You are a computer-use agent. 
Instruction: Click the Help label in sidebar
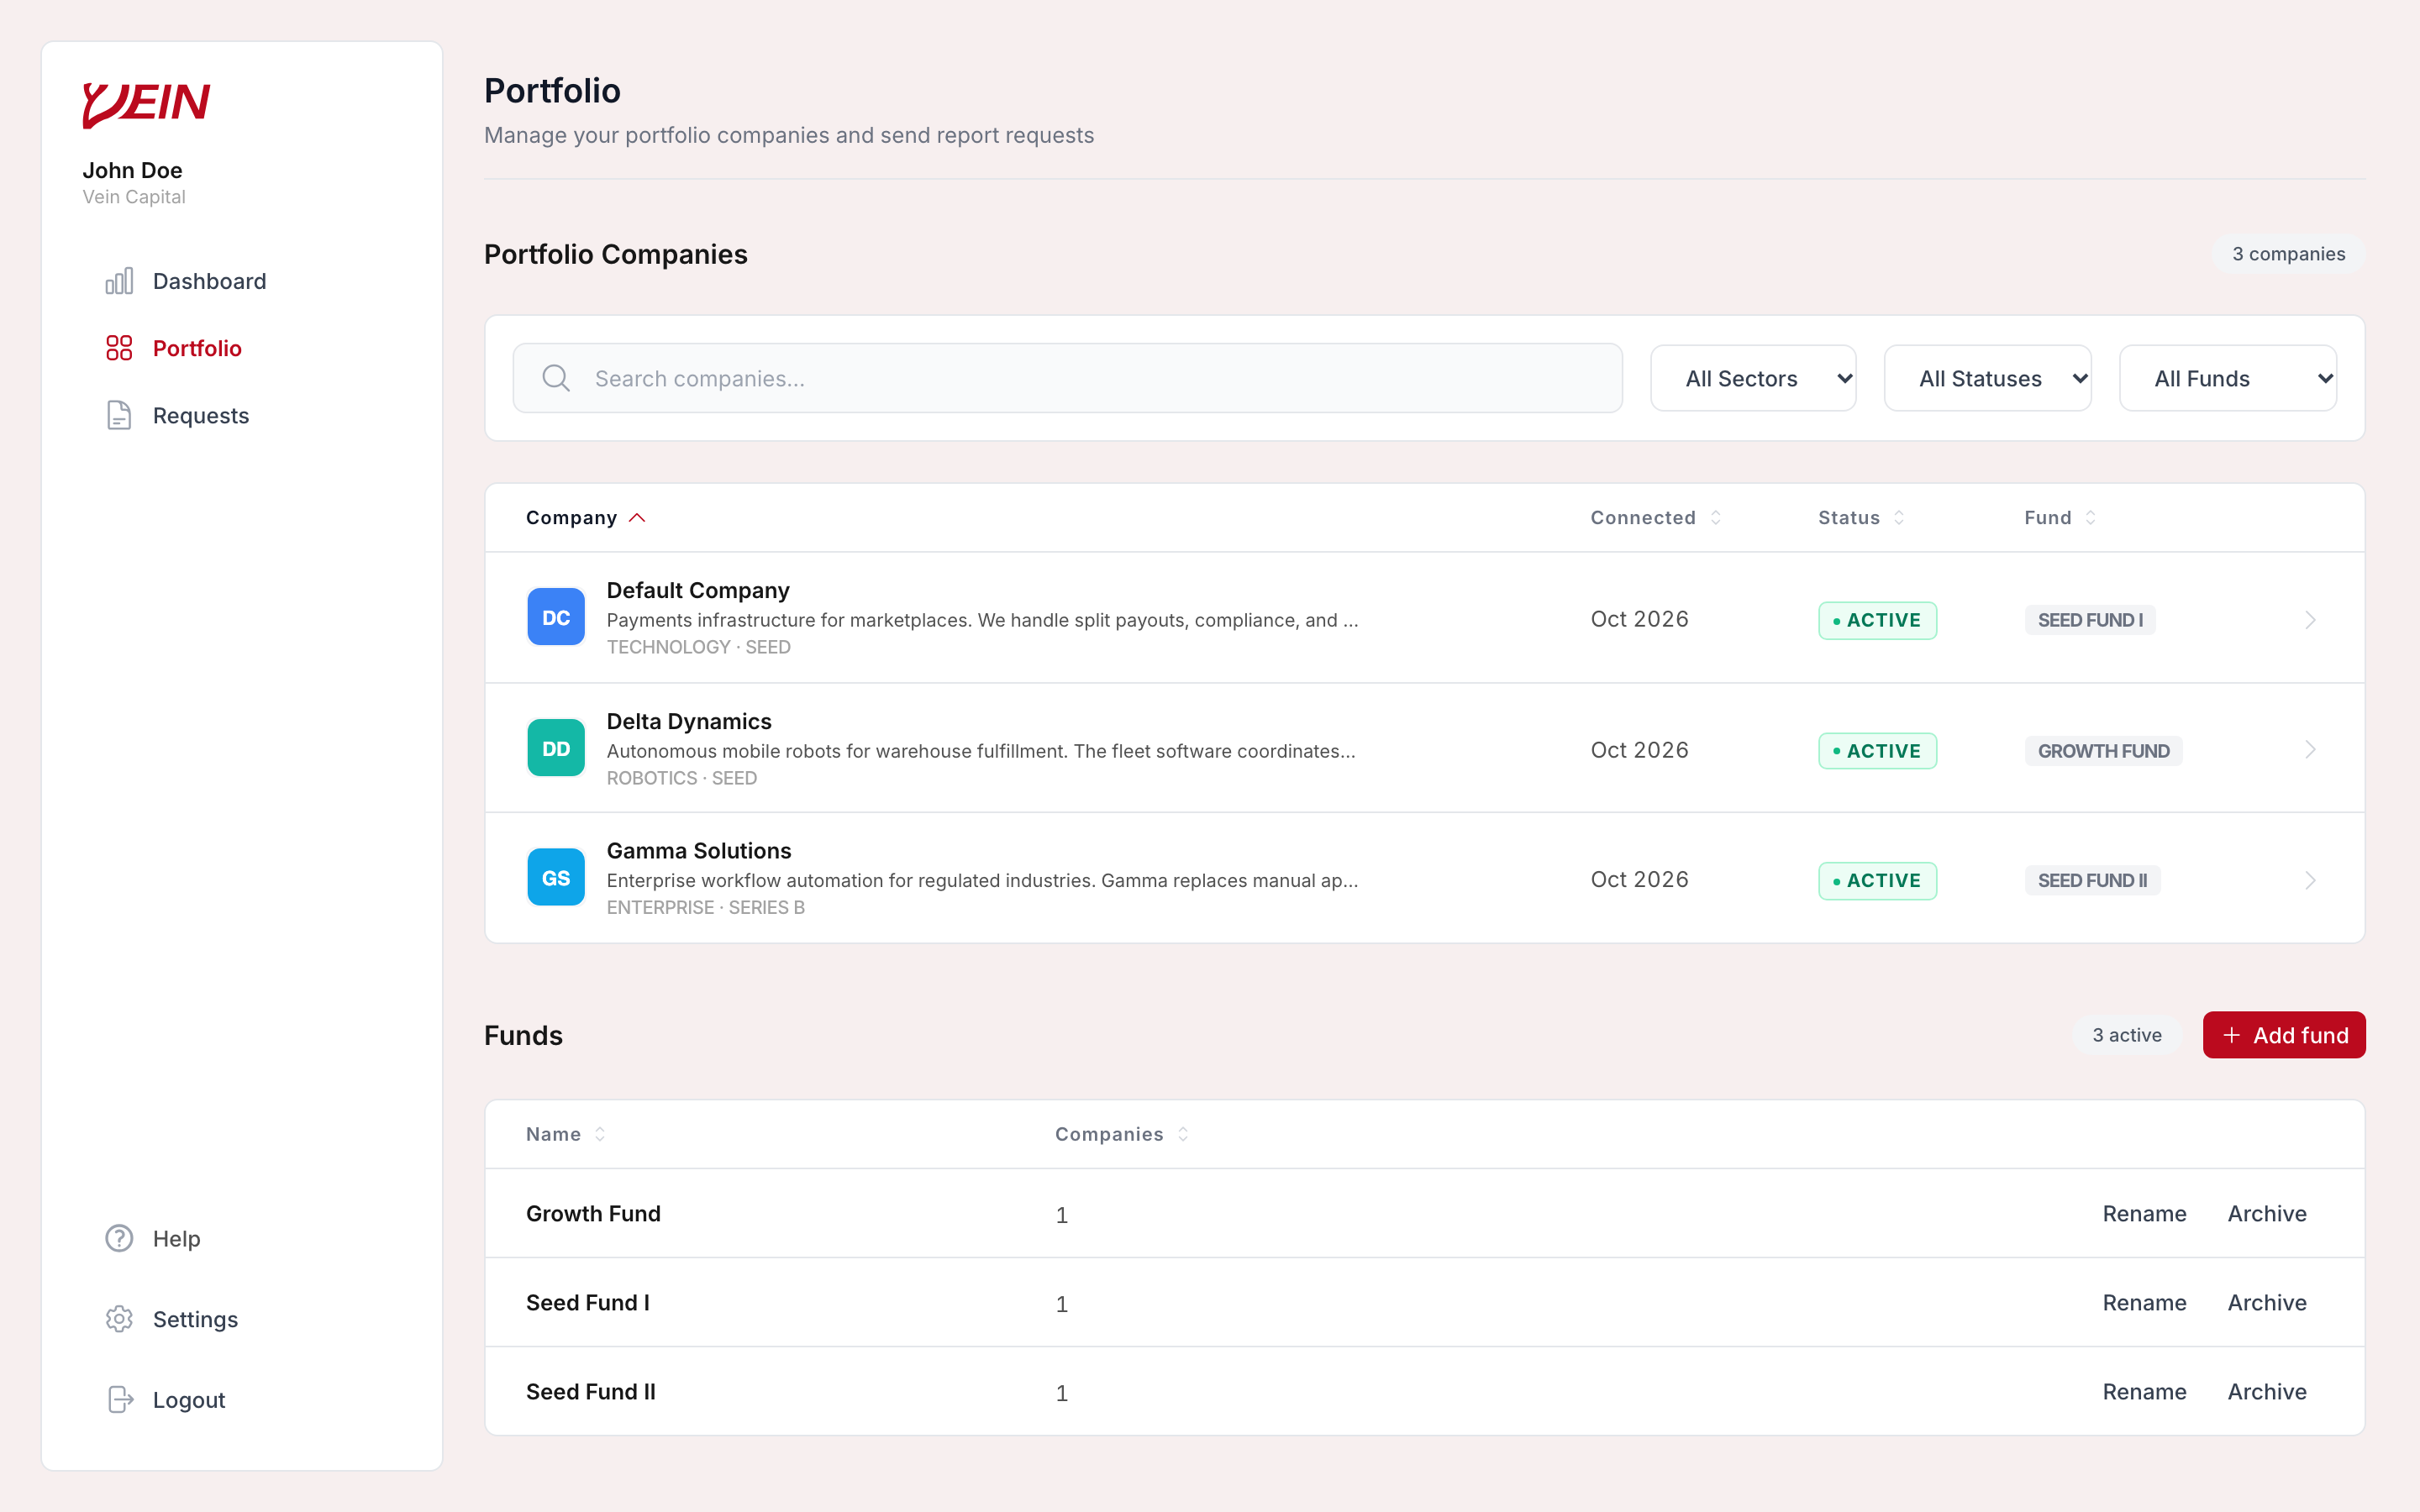click(x=177, y=1239)
